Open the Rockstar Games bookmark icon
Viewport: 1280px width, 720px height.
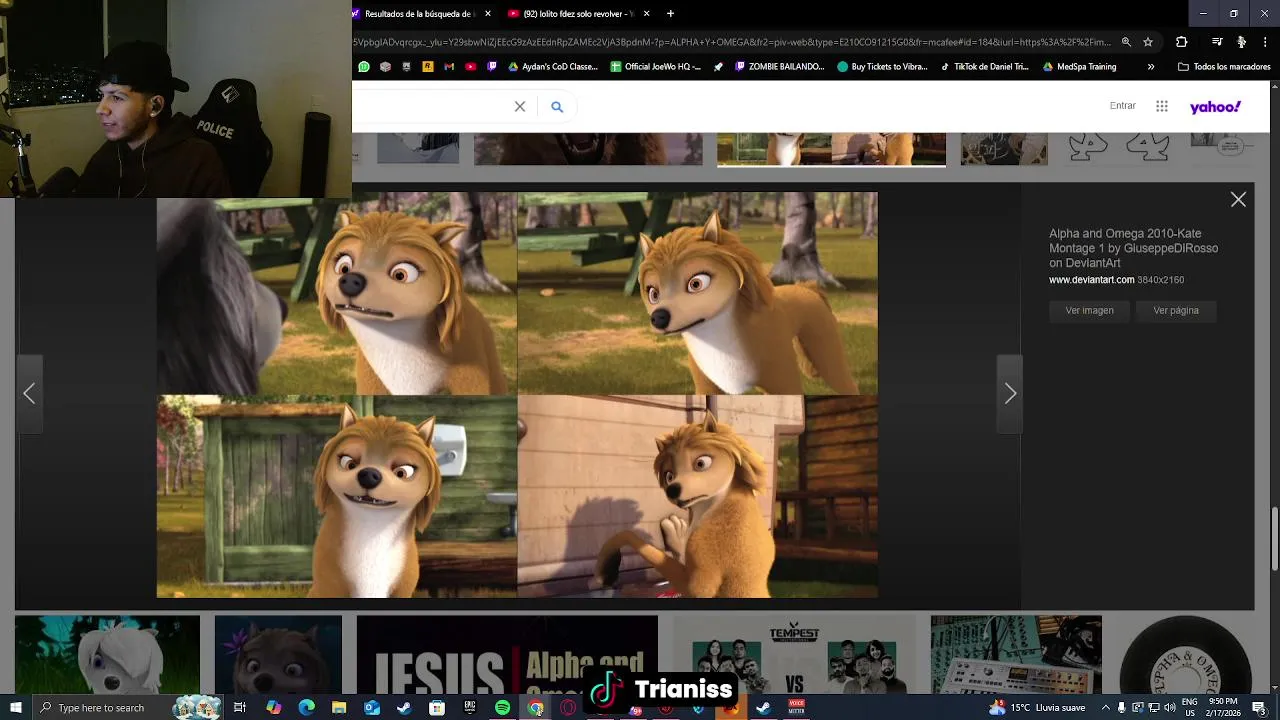tap(428, 67)
